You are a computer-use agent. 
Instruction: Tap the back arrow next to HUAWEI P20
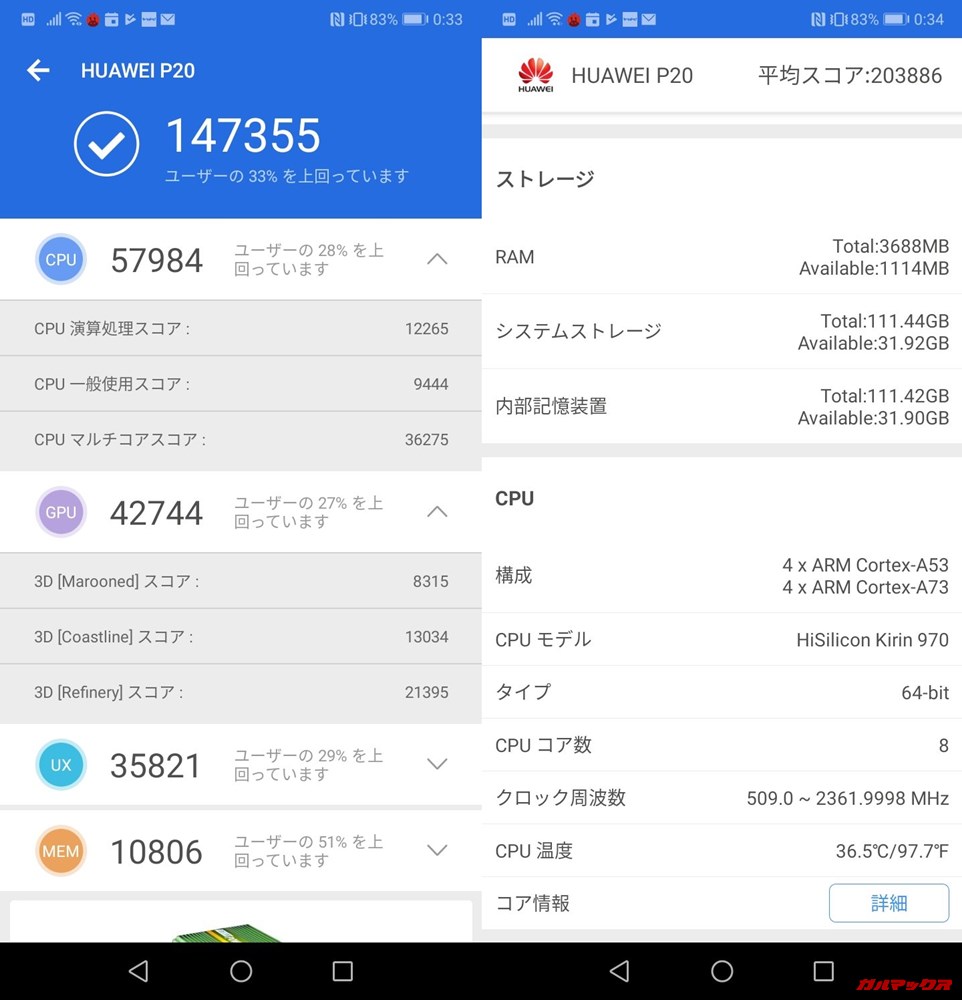(x=37, y=70)
